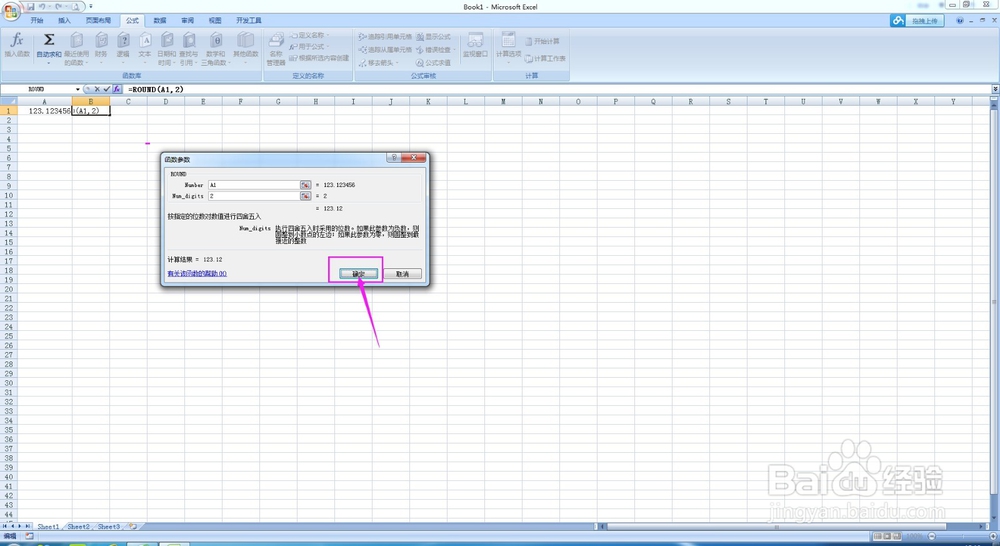Click the OK (确定) dialog button

point(358,274)
